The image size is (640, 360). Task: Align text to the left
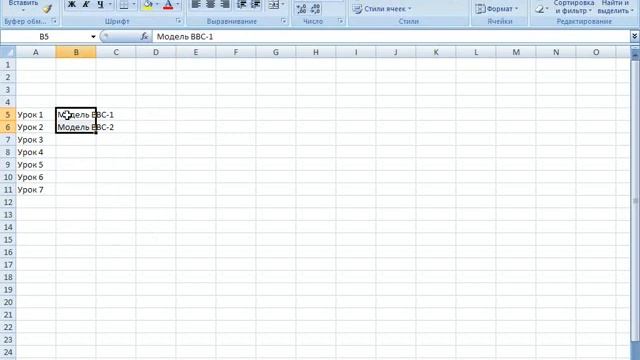click(x=196, y=4)
